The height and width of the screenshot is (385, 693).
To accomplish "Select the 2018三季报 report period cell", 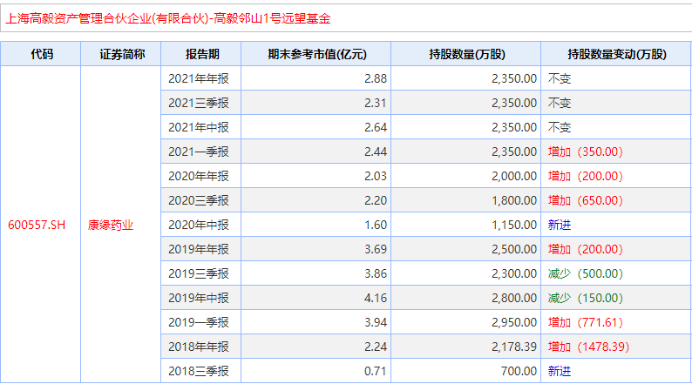I will 201,371.
